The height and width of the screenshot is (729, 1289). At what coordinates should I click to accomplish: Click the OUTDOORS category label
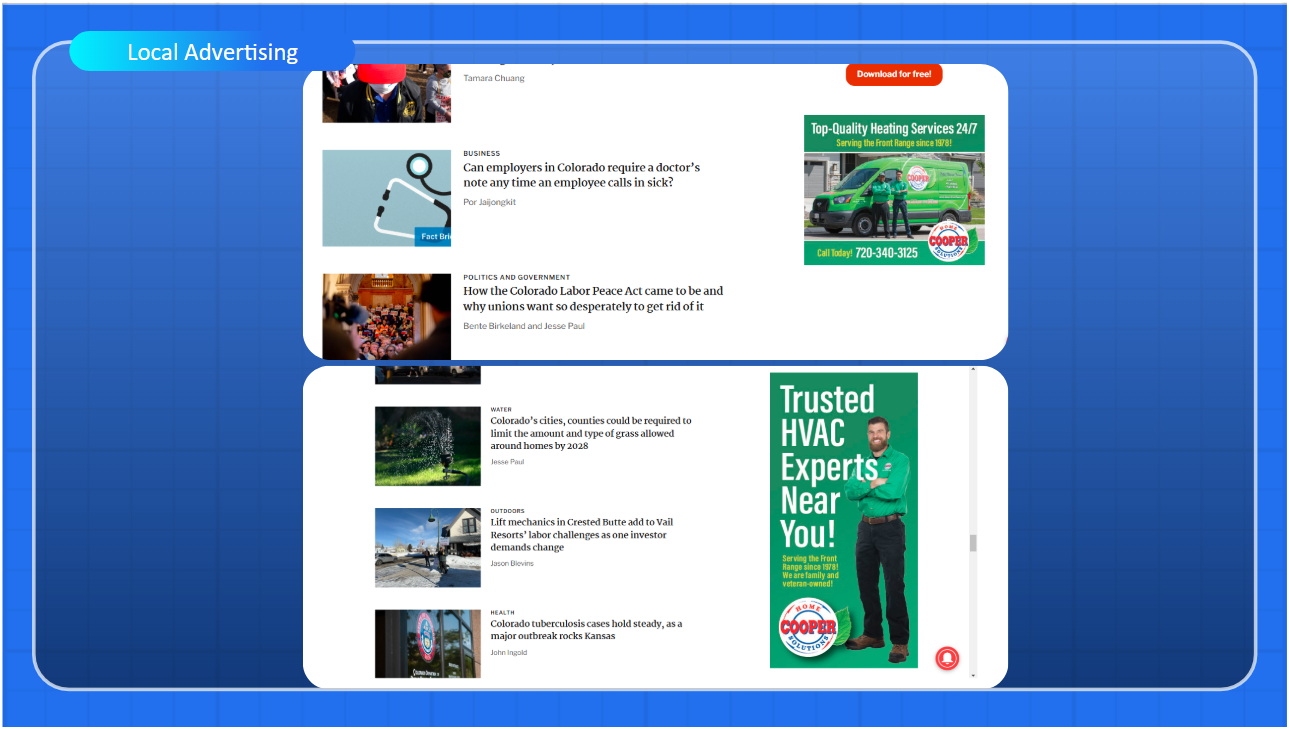[507, 511]
